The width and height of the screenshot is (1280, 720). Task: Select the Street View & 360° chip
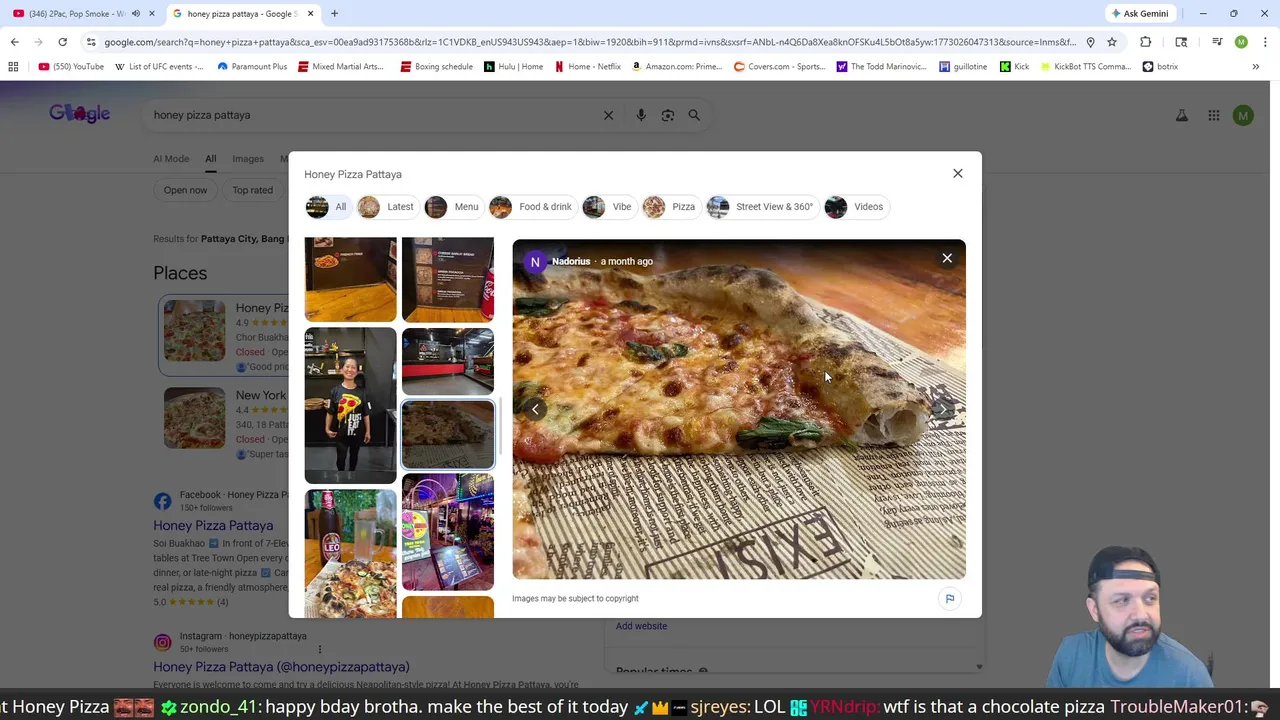[761, 207]
